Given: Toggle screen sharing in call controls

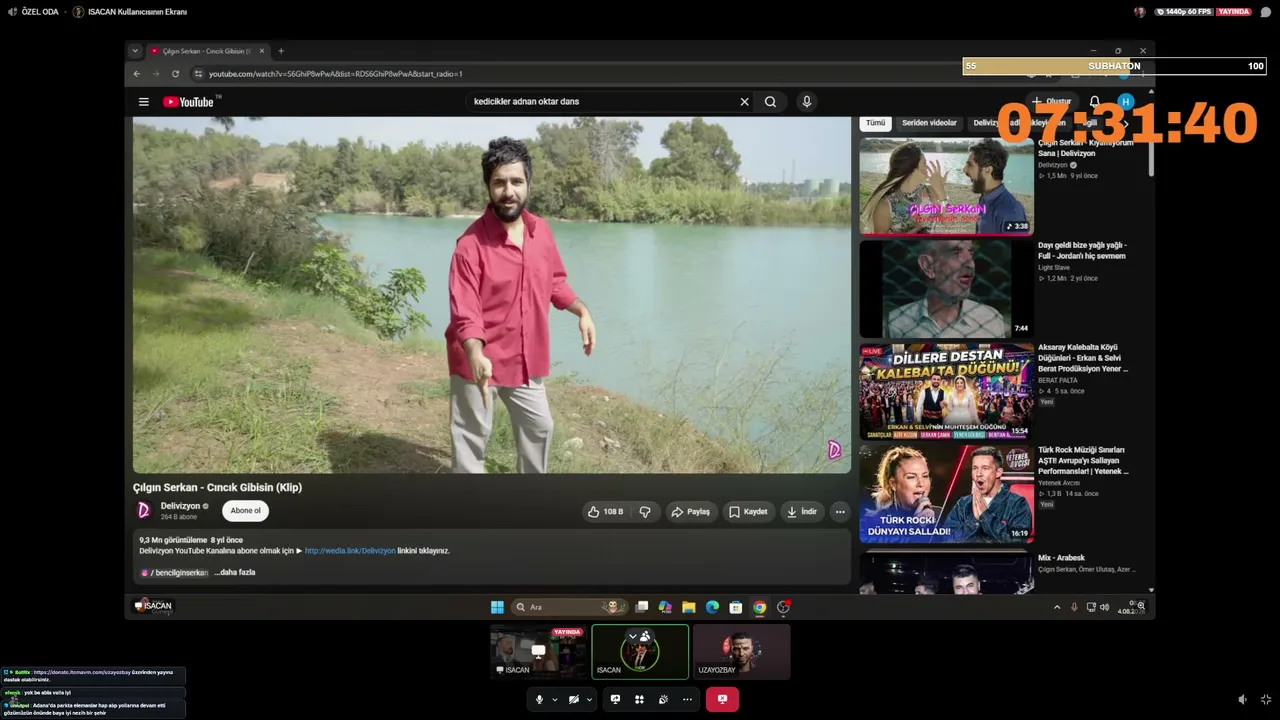Looking at the screenshot, I should pos(615,699).
